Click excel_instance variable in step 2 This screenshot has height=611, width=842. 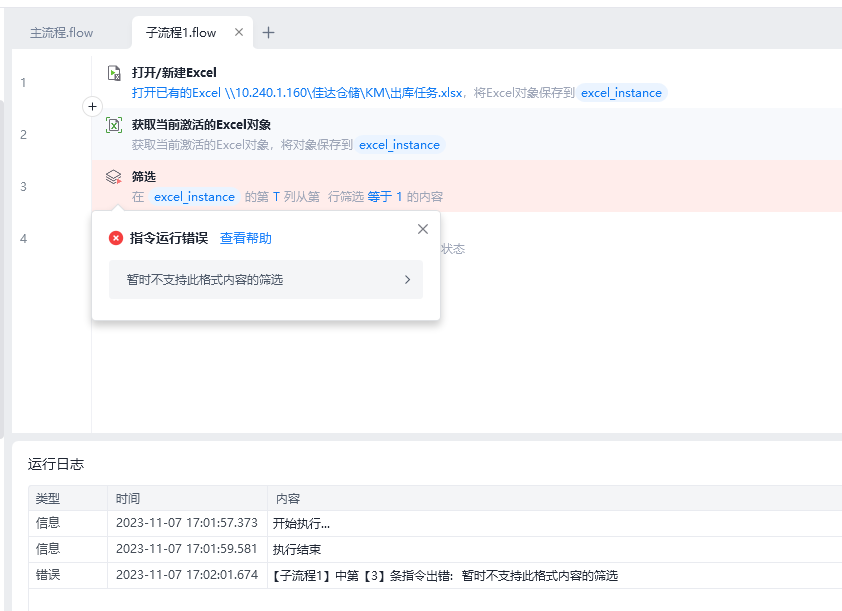[399, 145]
